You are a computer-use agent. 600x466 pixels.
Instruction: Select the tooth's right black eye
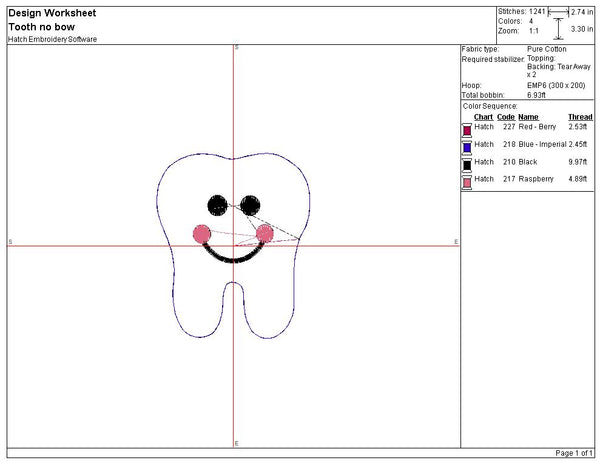250,205
